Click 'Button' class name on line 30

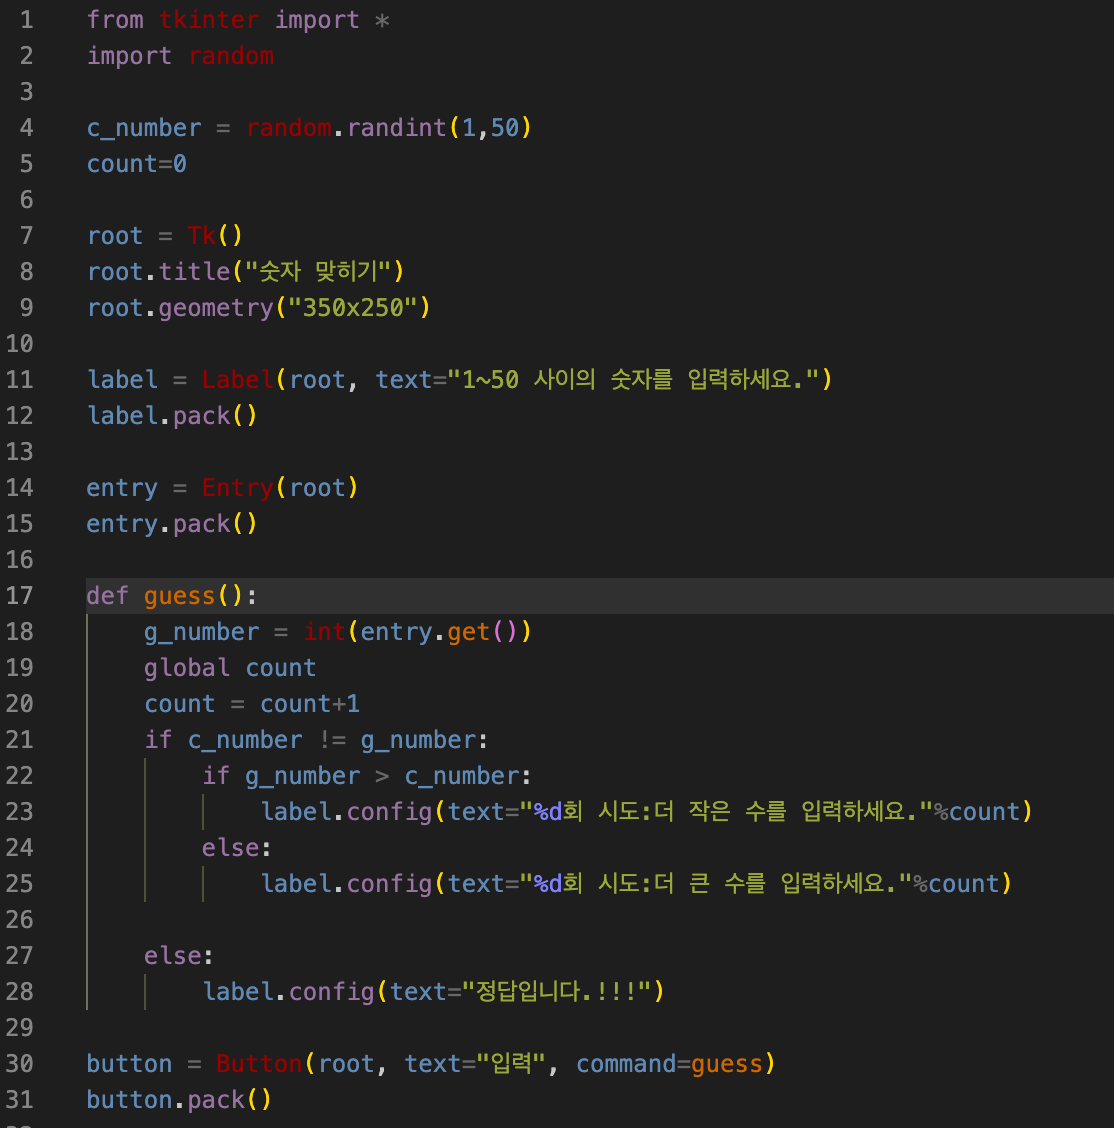259,1063
